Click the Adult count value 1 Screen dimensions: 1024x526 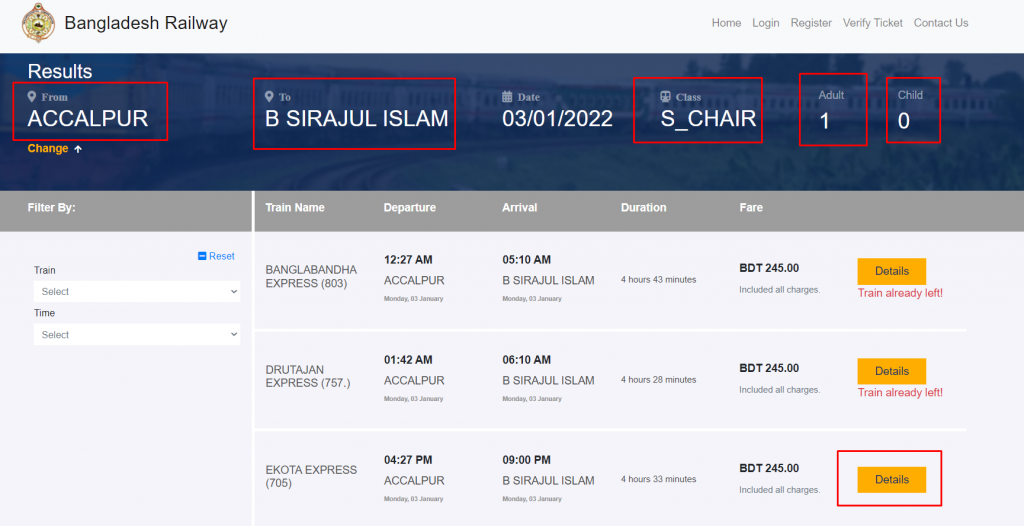tap(824, 121)
